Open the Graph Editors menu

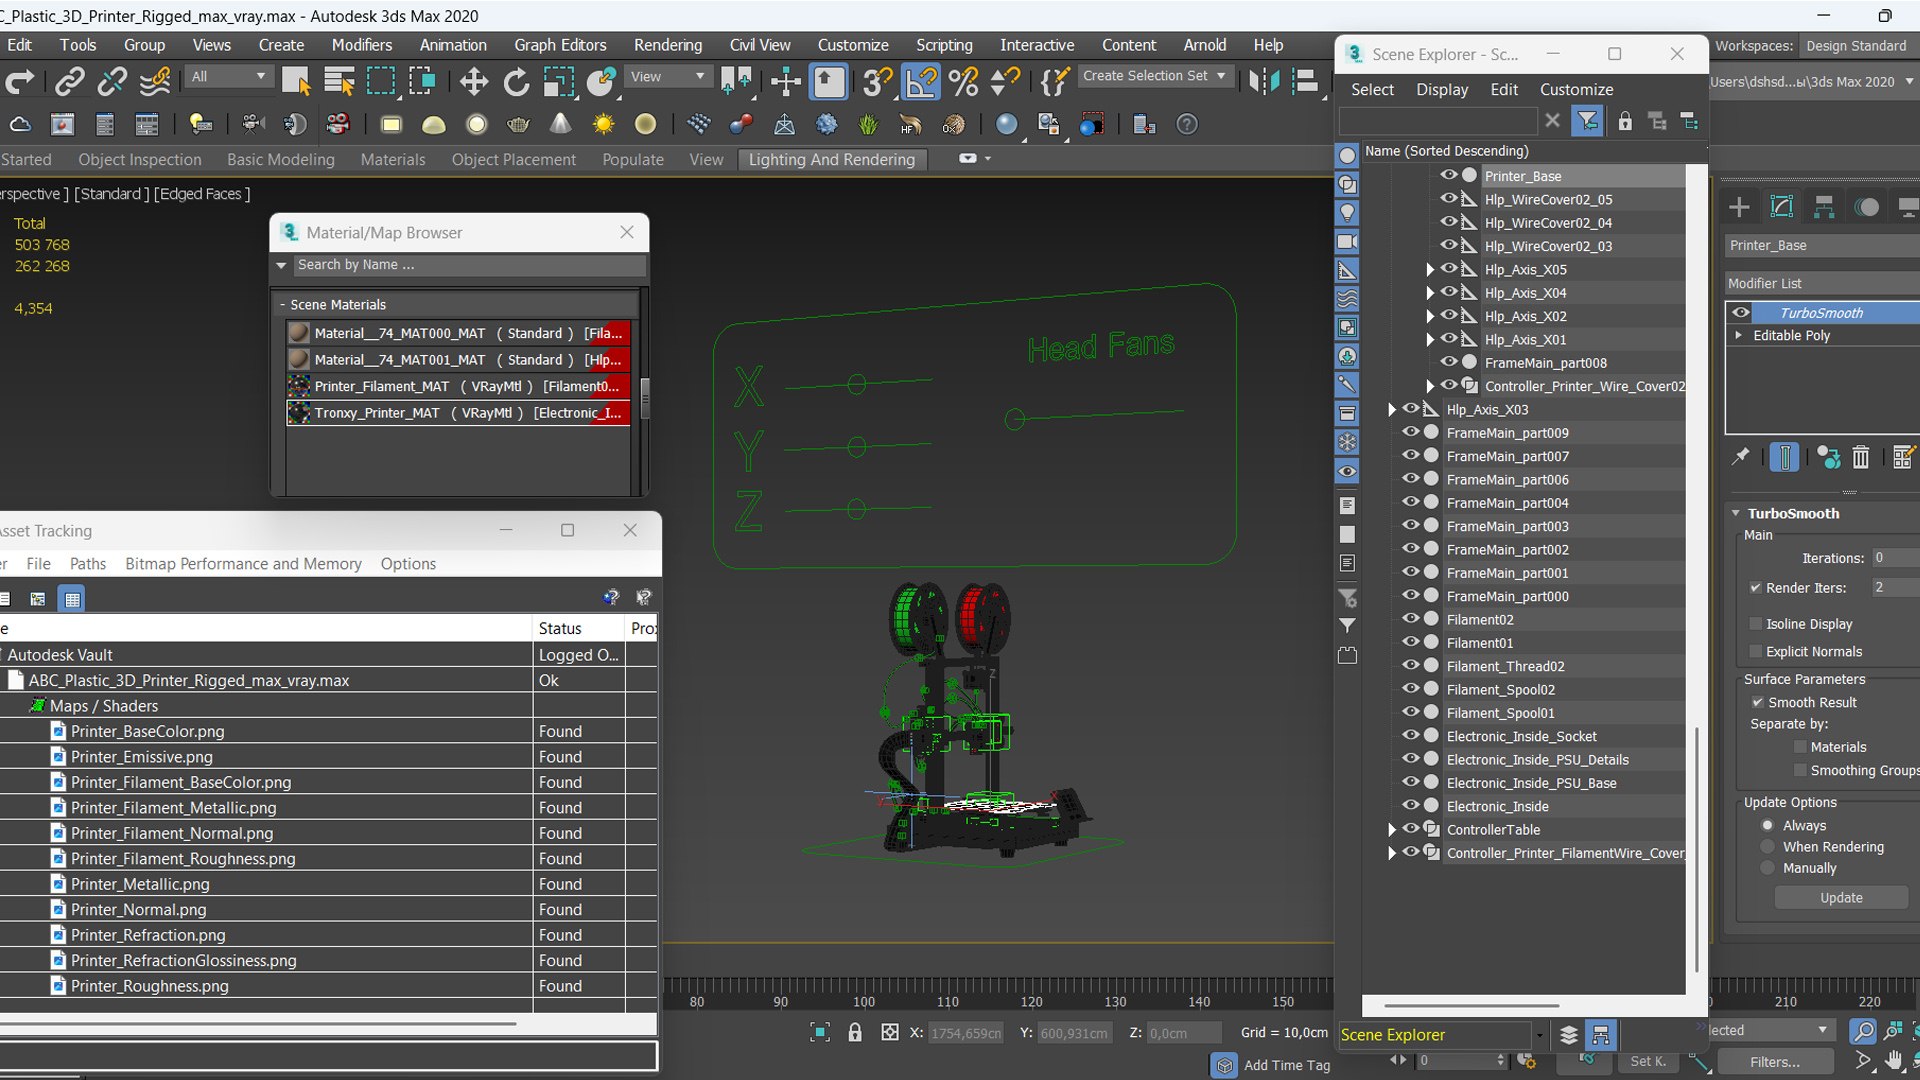pos(560,45)
